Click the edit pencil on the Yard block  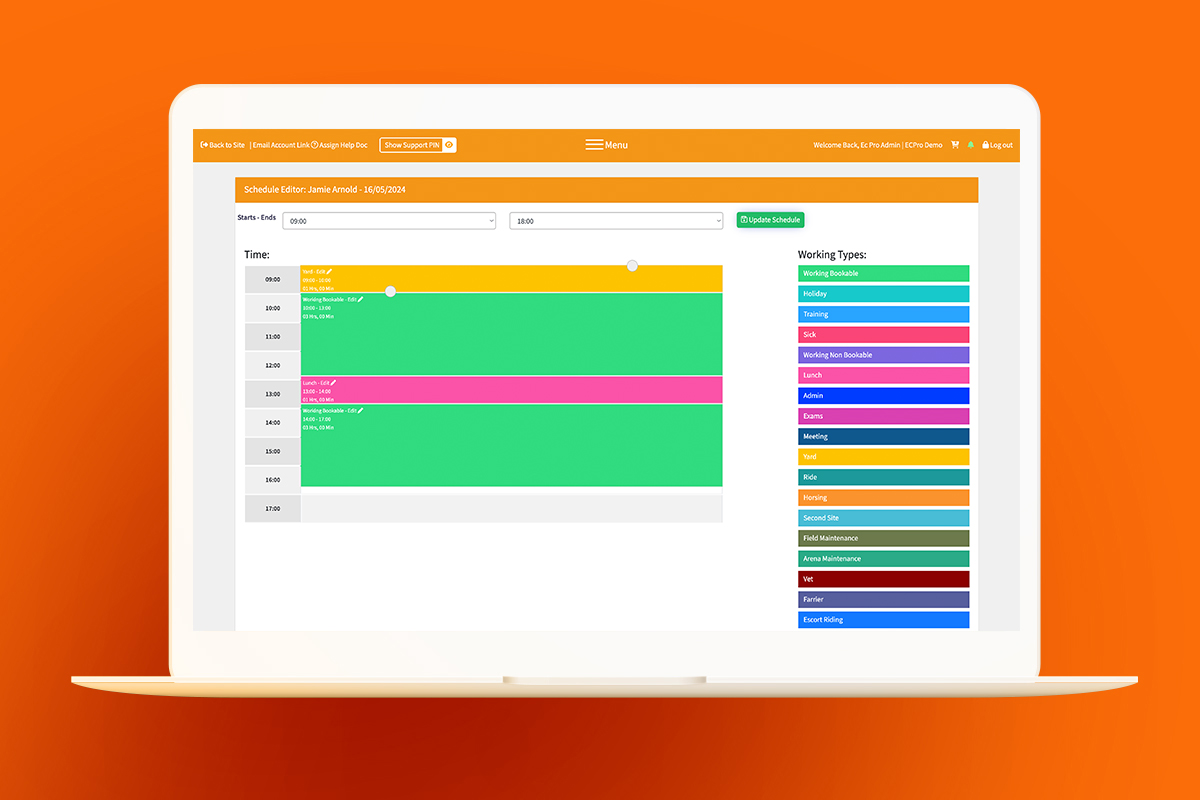[328, 271]
